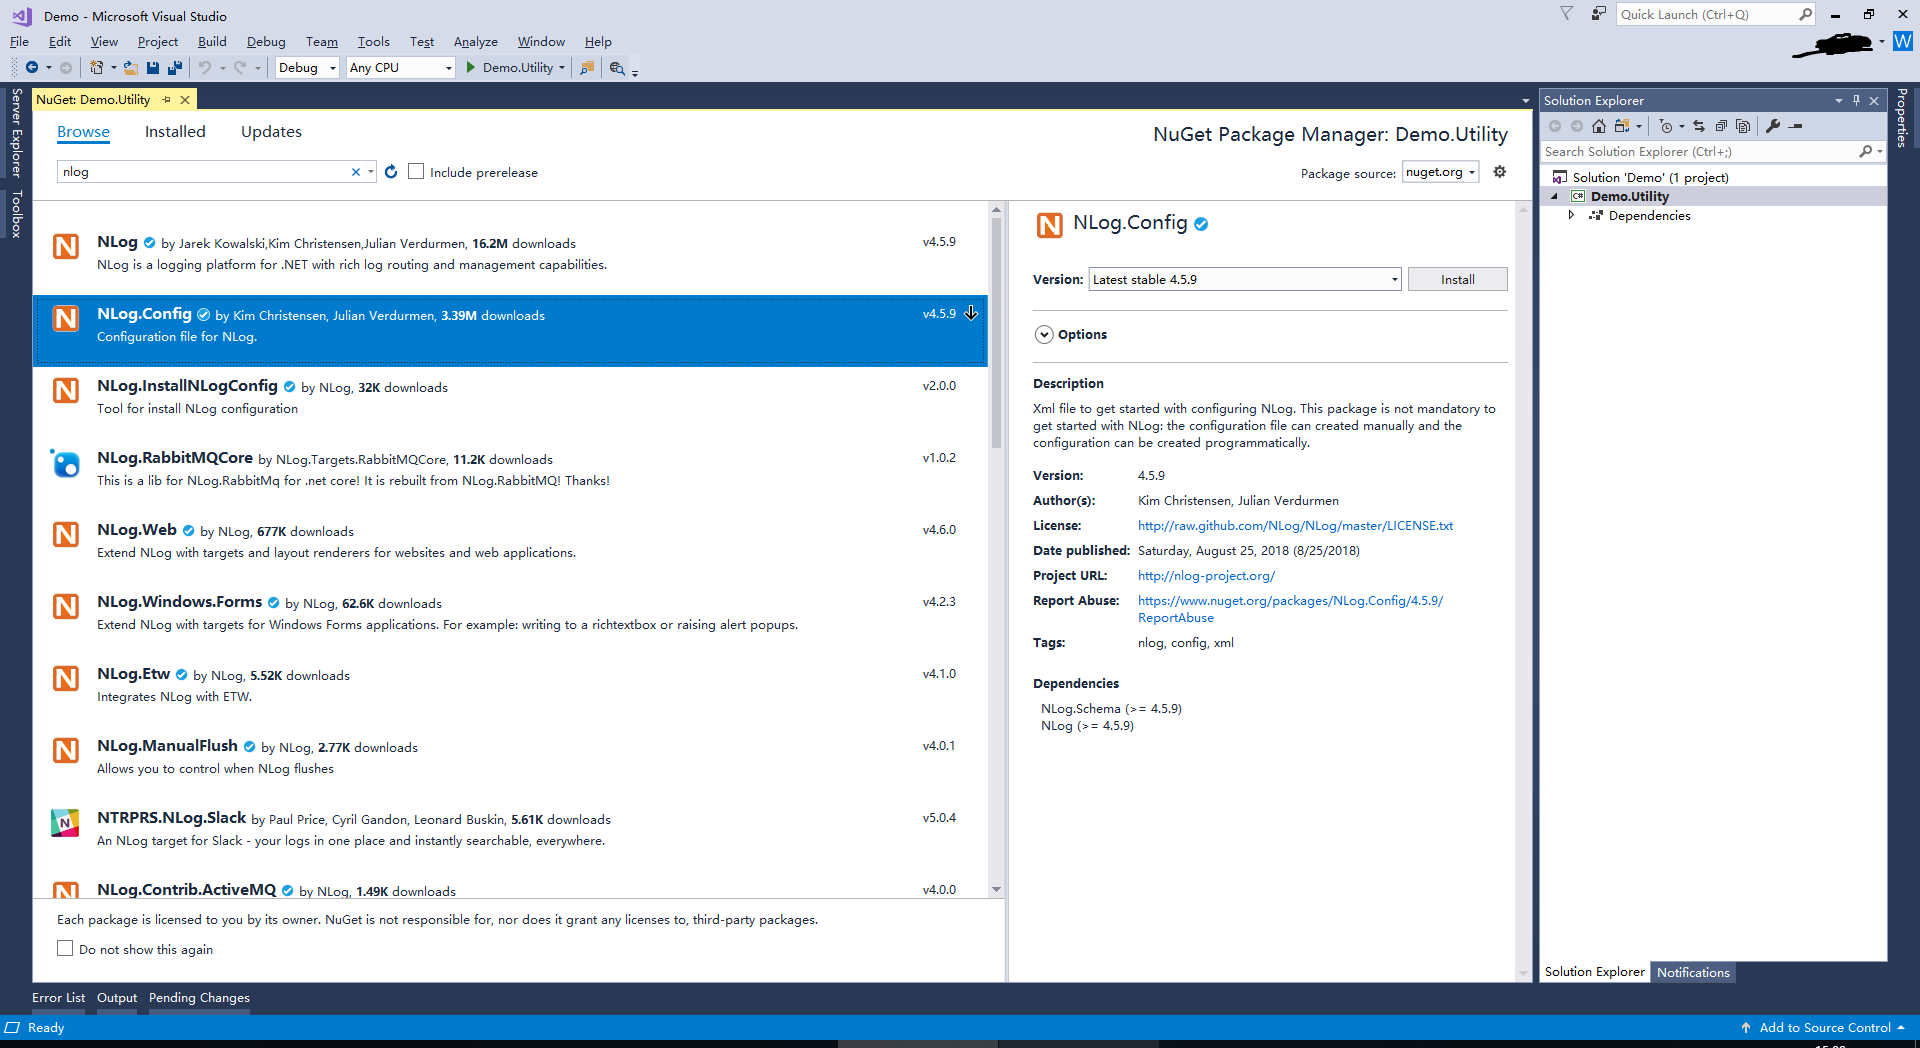Open Solution Explorer window position dropdown
The height and width of the screenshot is (1048, 1920).
tap(1838, 100)
